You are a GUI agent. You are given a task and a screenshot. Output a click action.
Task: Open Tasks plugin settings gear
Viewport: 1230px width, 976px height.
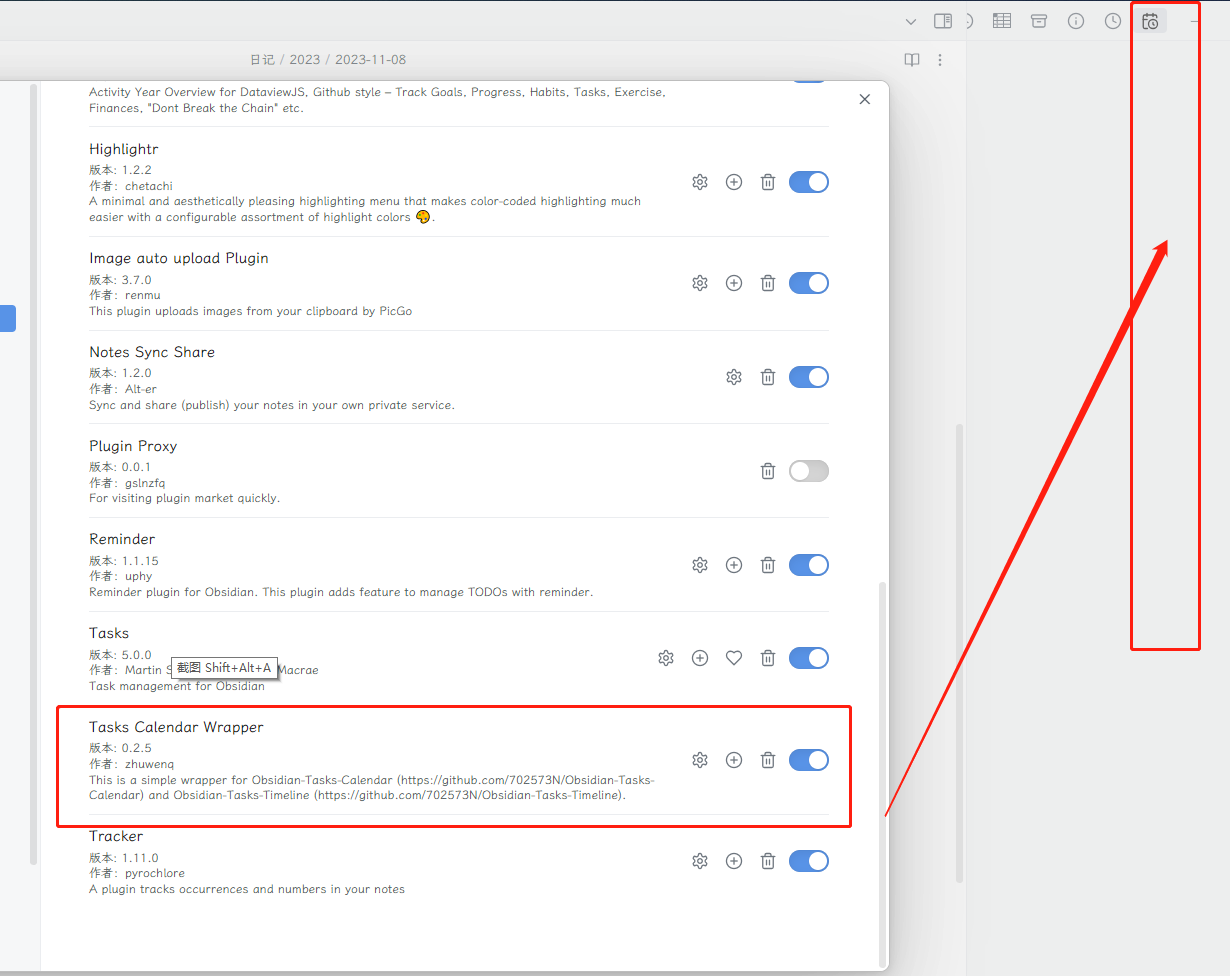pos(666,658)
